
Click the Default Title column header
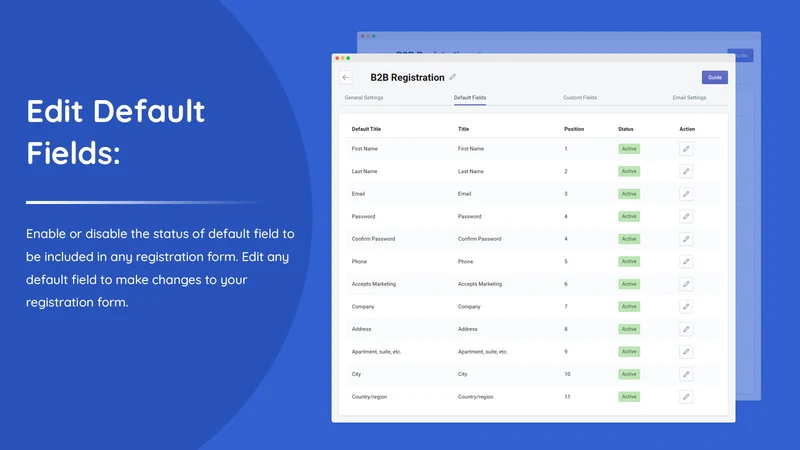coord(366,129)
